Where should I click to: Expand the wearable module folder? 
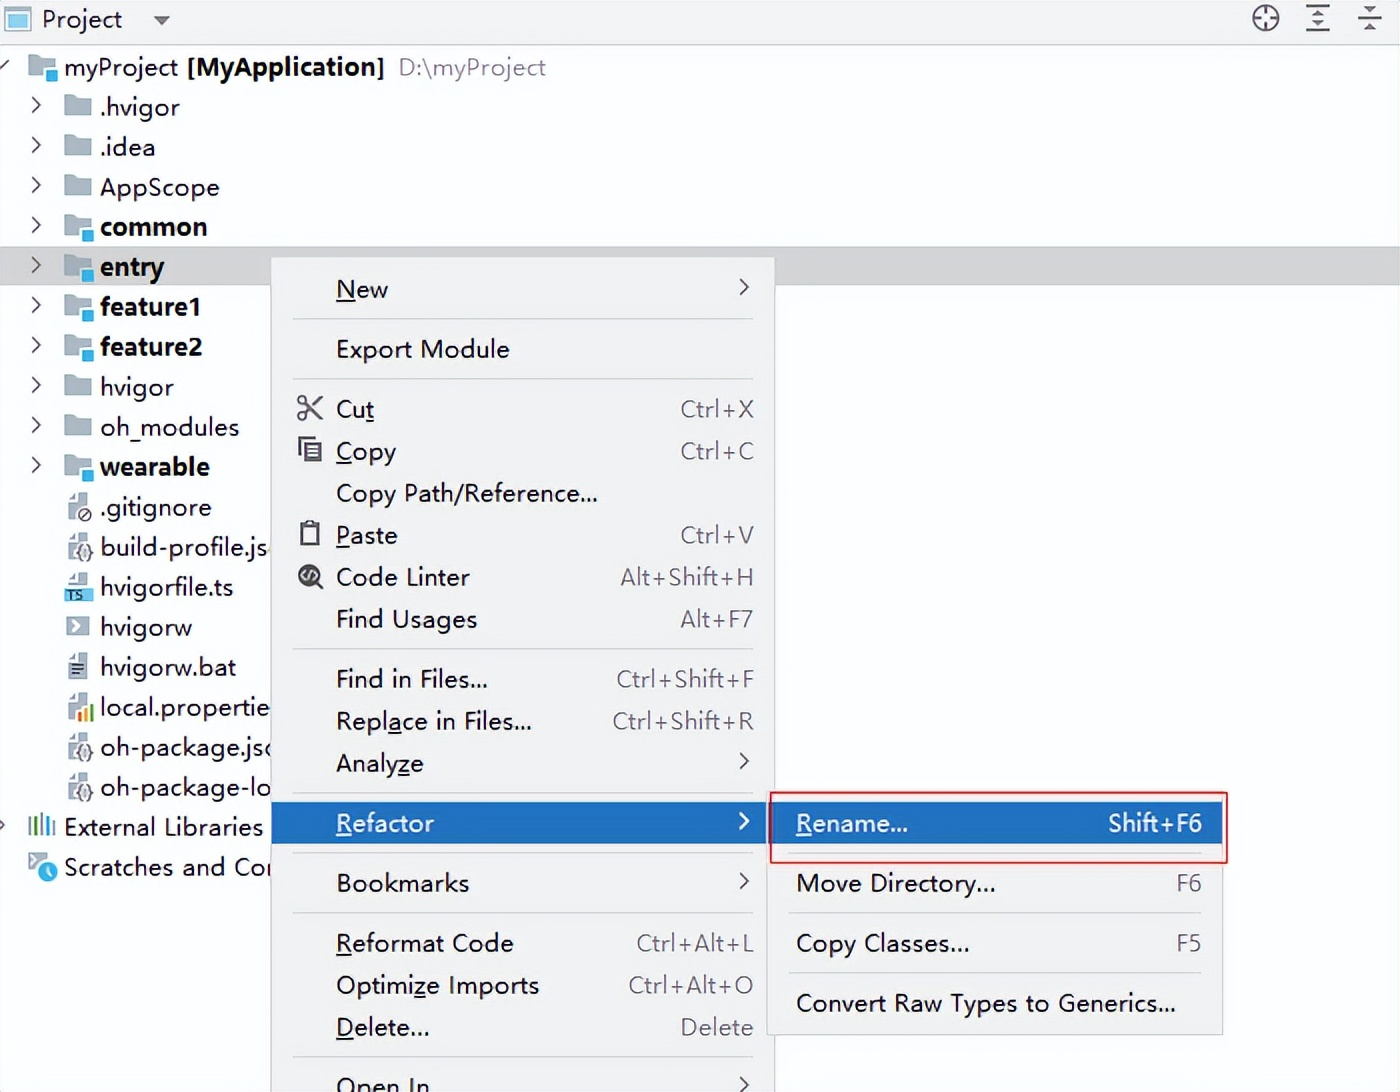[x=36, y=466]
